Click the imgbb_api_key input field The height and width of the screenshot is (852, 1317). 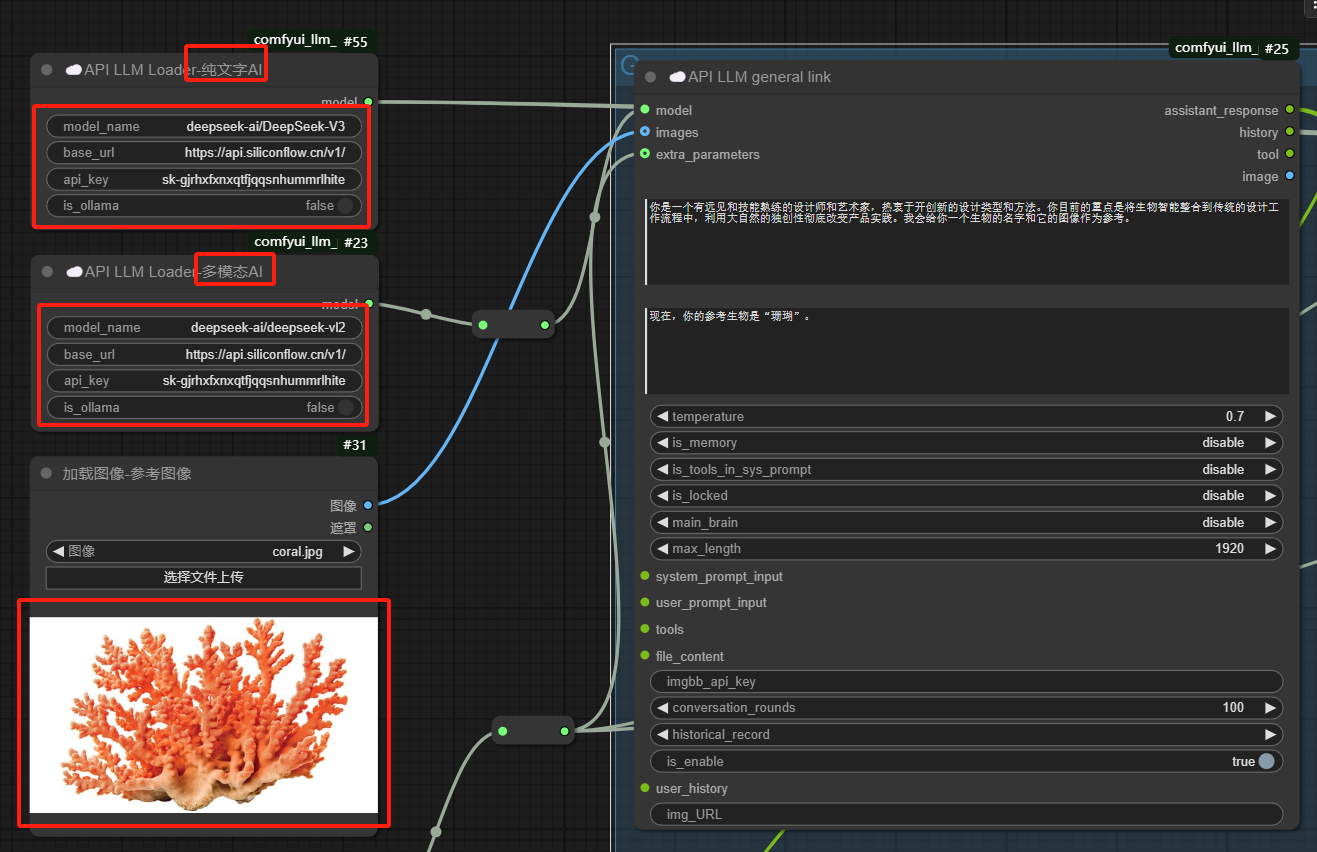point(966,682)
